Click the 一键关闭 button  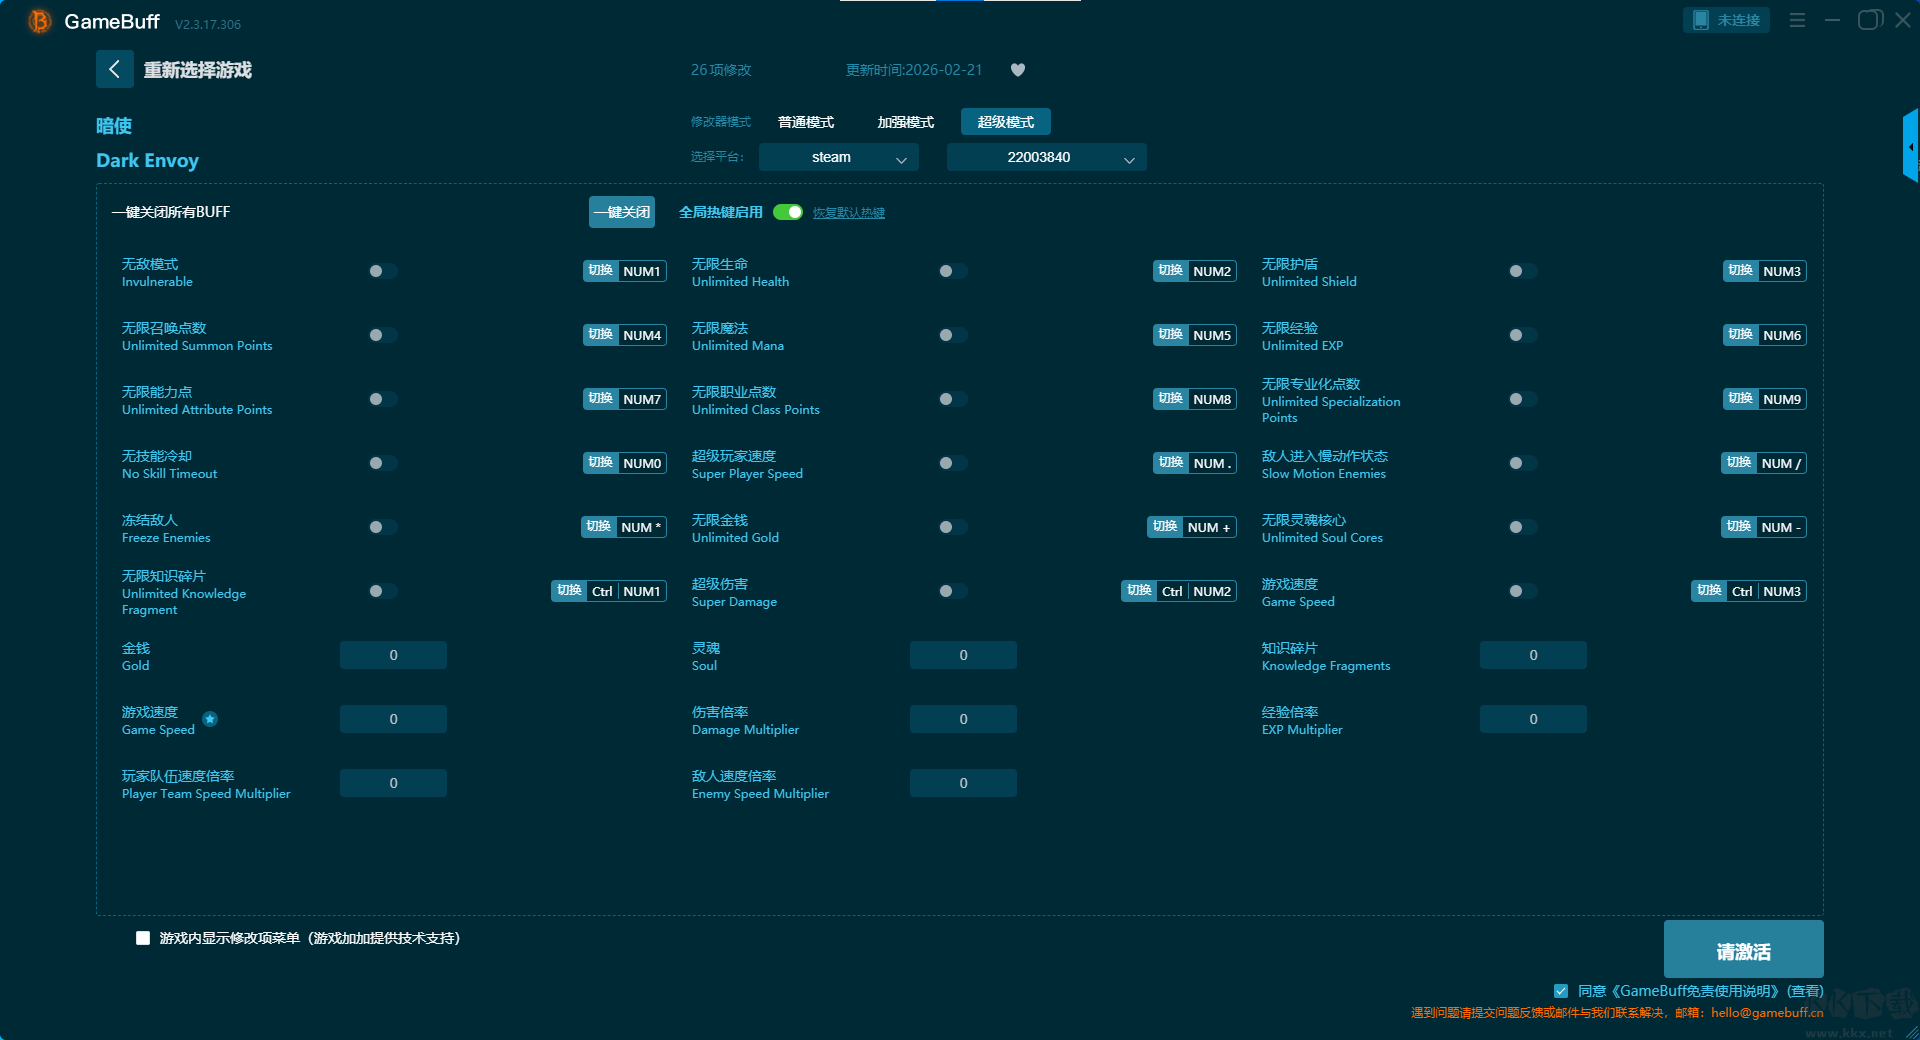coord(621,212)
